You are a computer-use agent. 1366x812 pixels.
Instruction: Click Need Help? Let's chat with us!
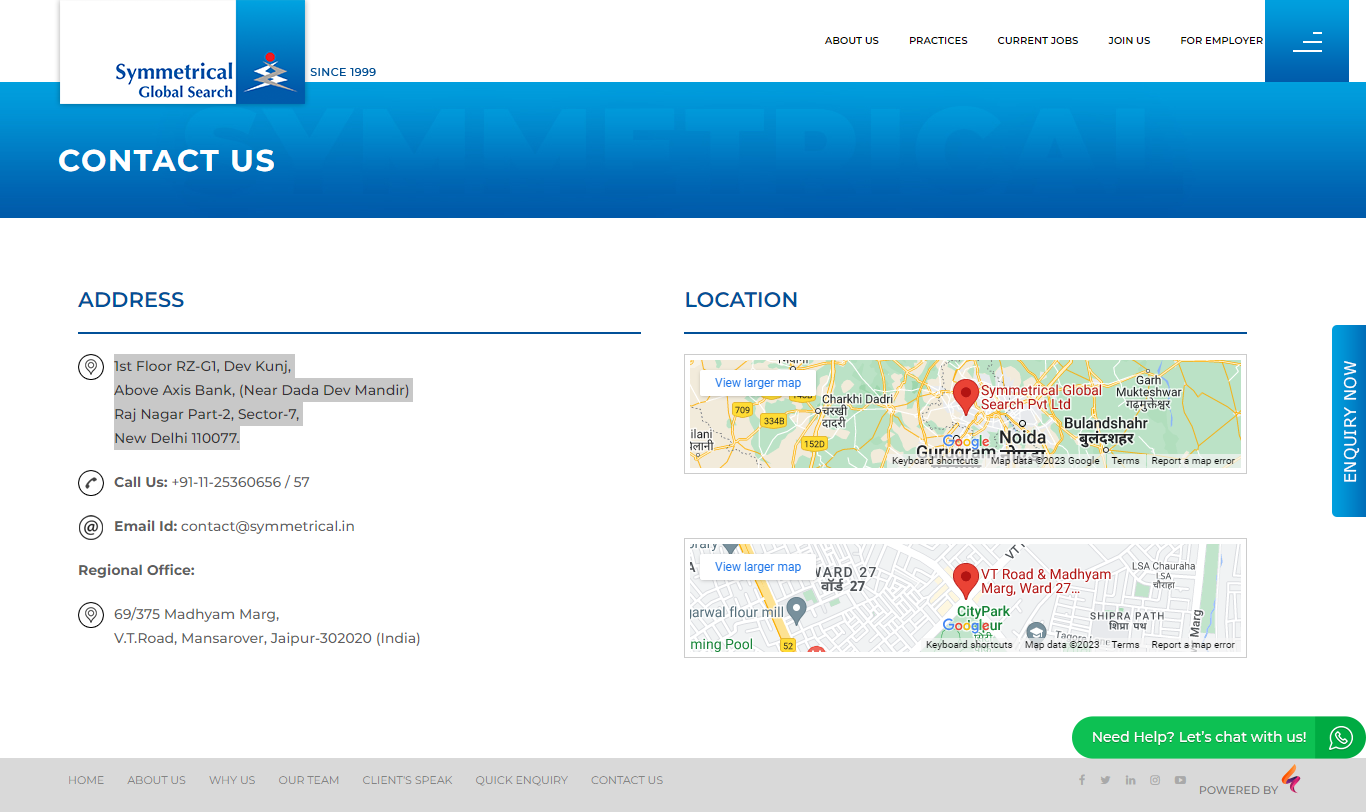tap(1199, 737)
